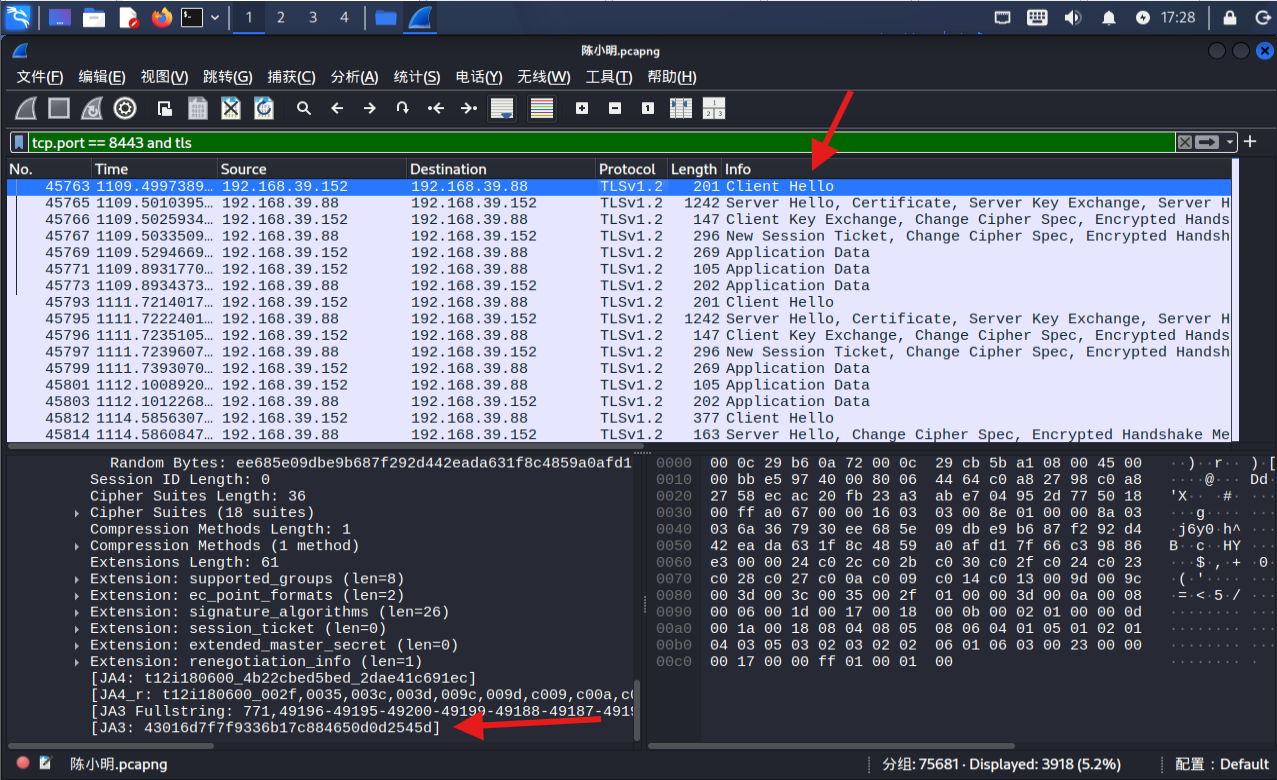This screenshot has width=1277, height=780.
Task: Open the 分析(A) menu
Action: (354, 77)
